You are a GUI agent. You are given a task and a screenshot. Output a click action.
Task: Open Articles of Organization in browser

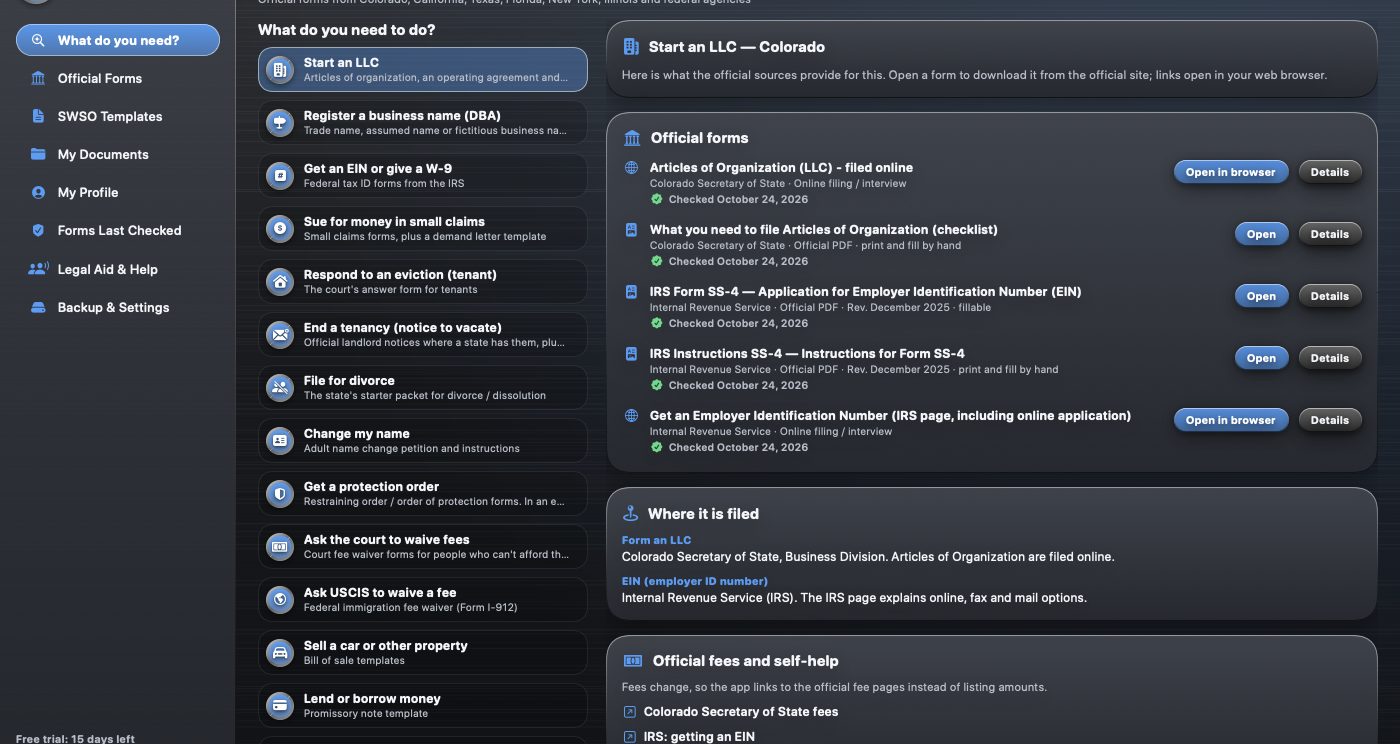click(1230, 172)
